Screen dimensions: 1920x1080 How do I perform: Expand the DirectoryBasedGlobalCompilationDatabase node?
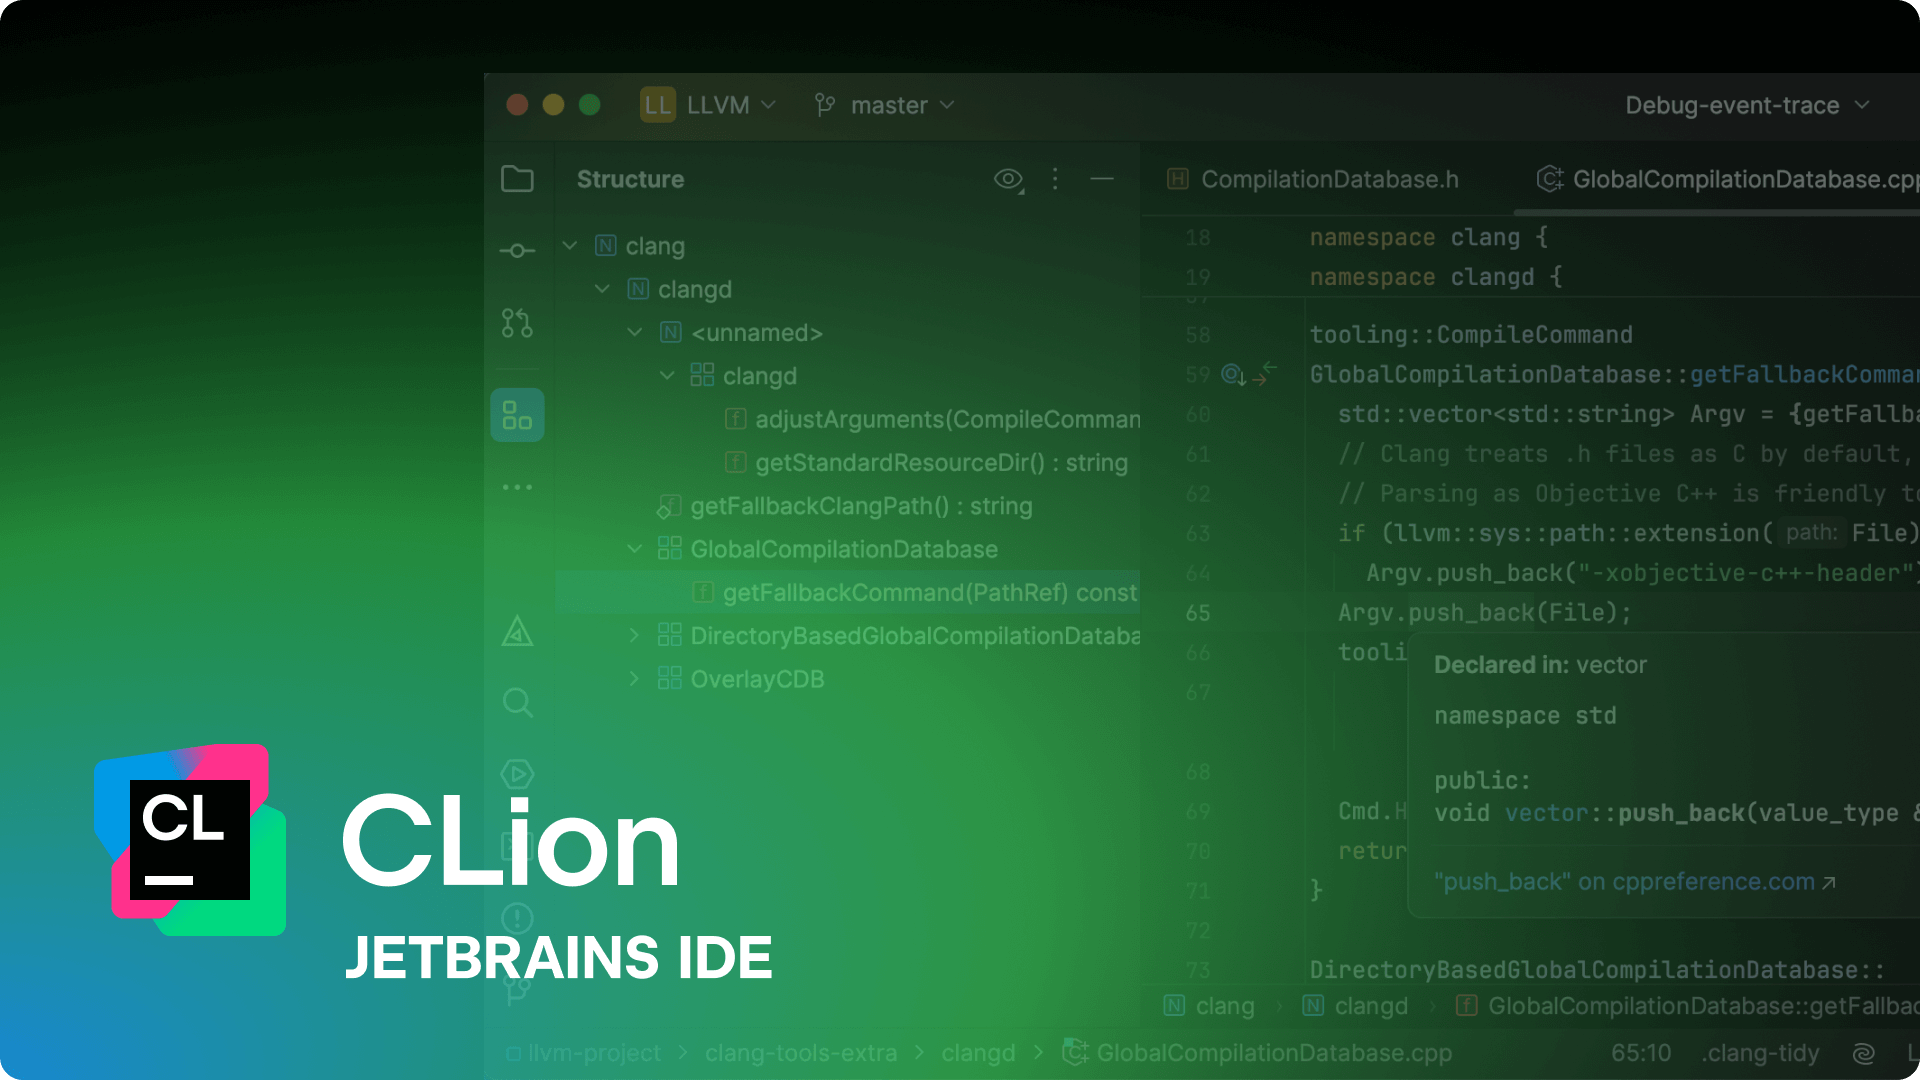pos(634,636)
